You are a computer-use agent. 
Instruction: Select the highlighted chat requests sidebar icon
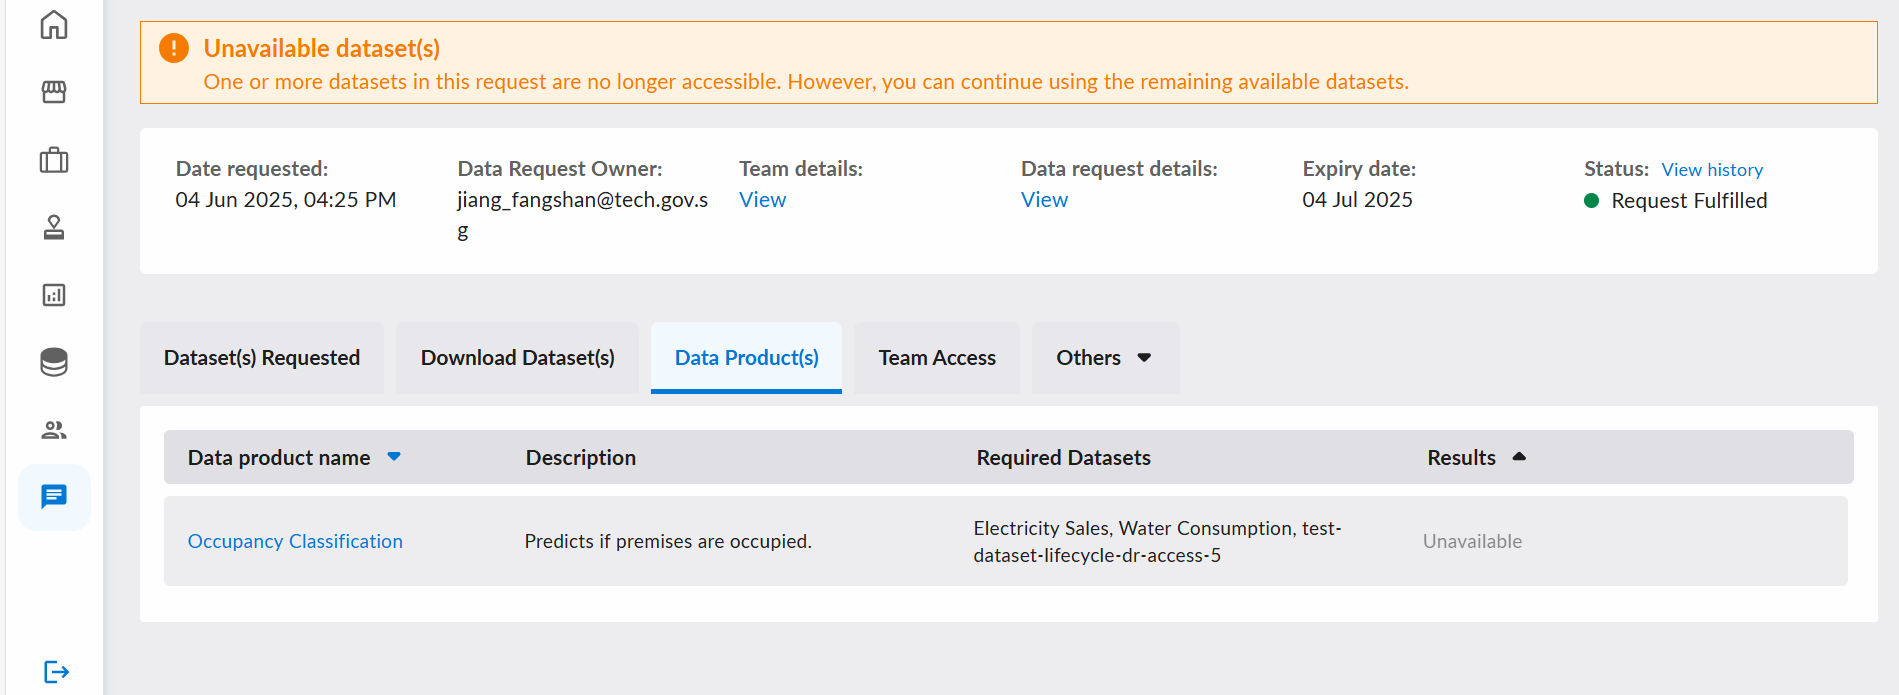(54, 497)
